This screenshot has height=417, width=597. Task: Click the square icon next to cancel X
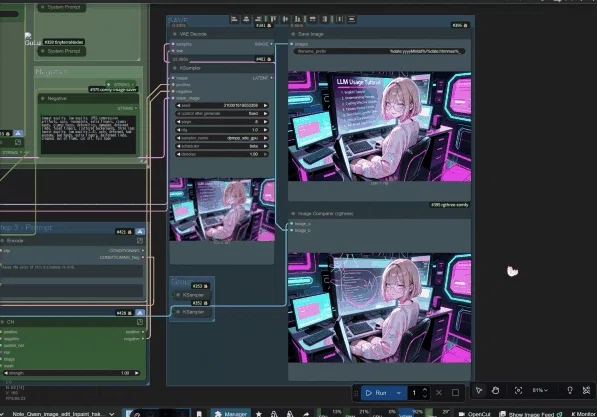(x=455, y=393)
